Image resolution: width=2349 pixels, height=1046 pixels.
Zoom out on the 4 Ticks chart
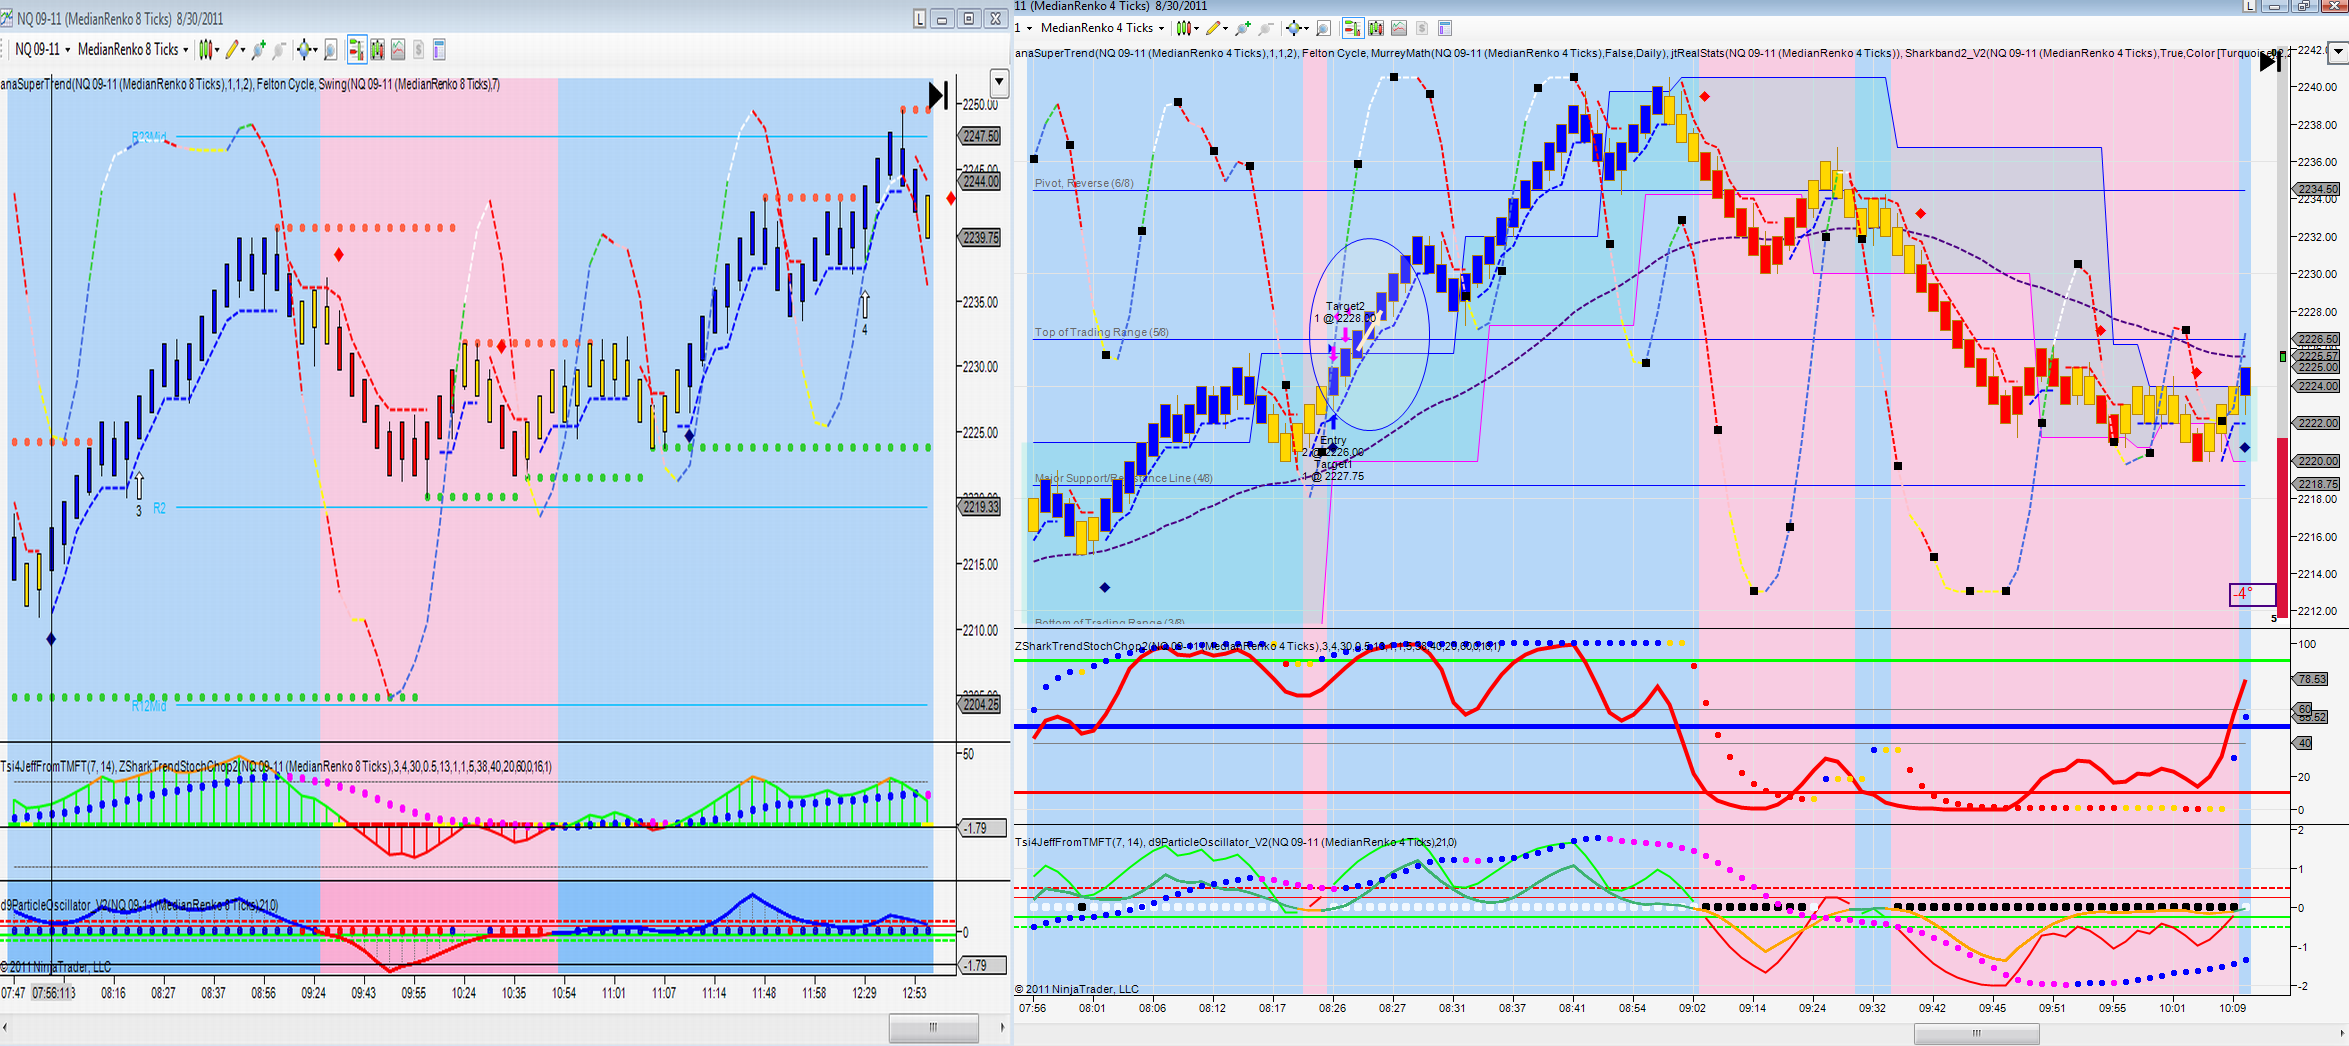1265,28
